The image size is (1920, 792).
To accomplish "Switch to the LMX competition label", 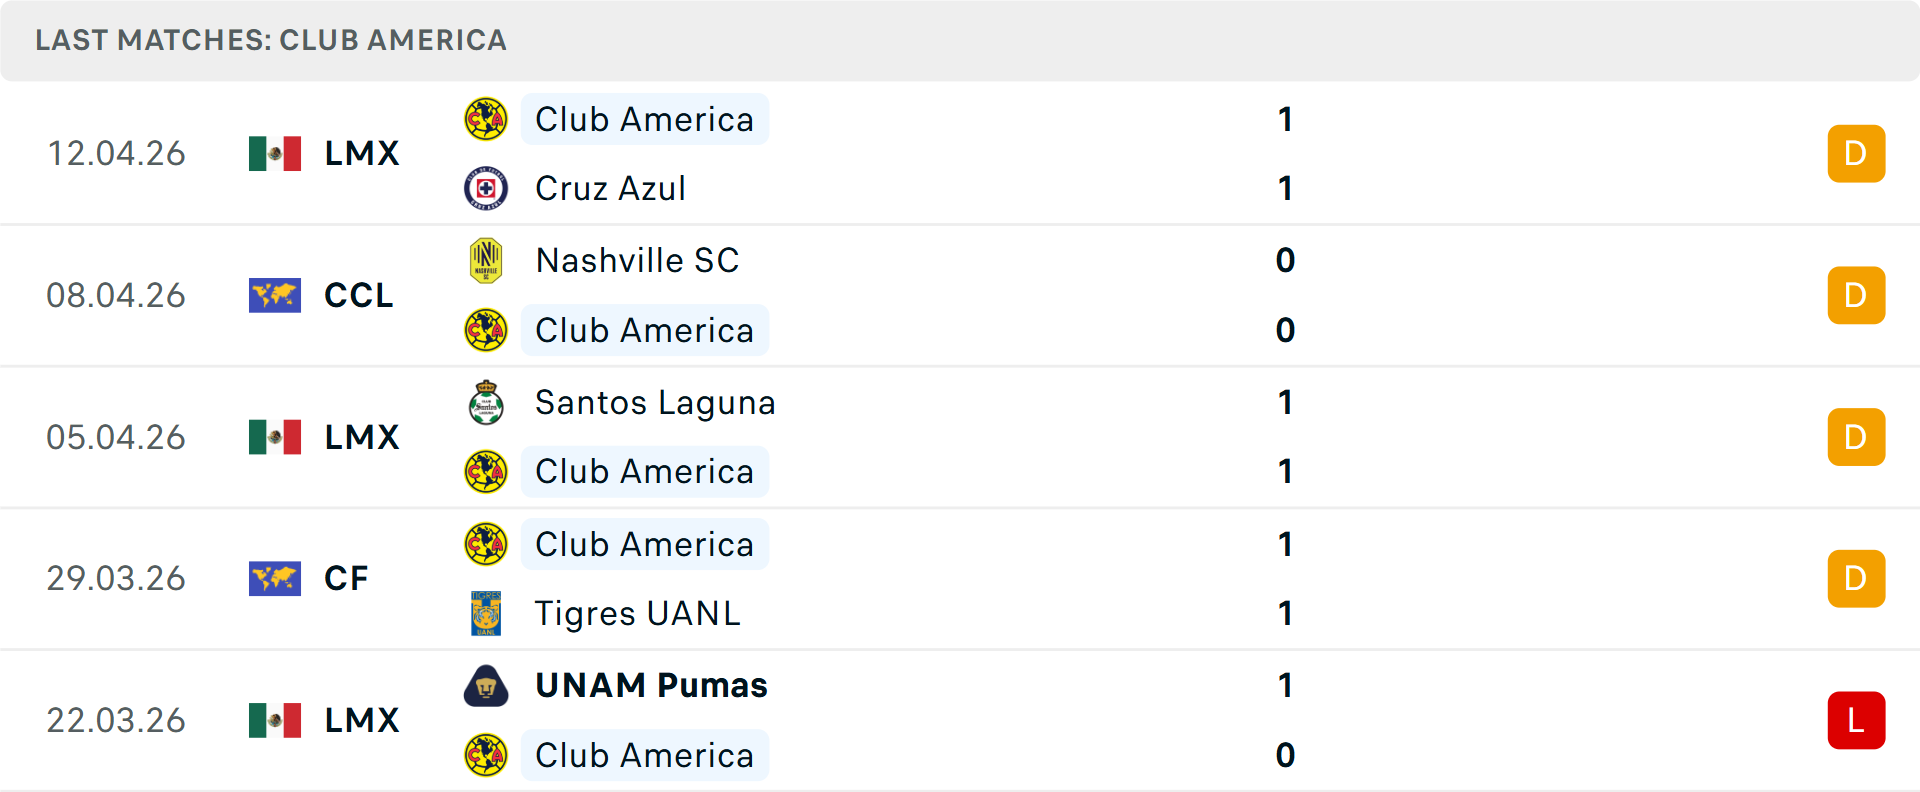I will [x=360, y=153].
